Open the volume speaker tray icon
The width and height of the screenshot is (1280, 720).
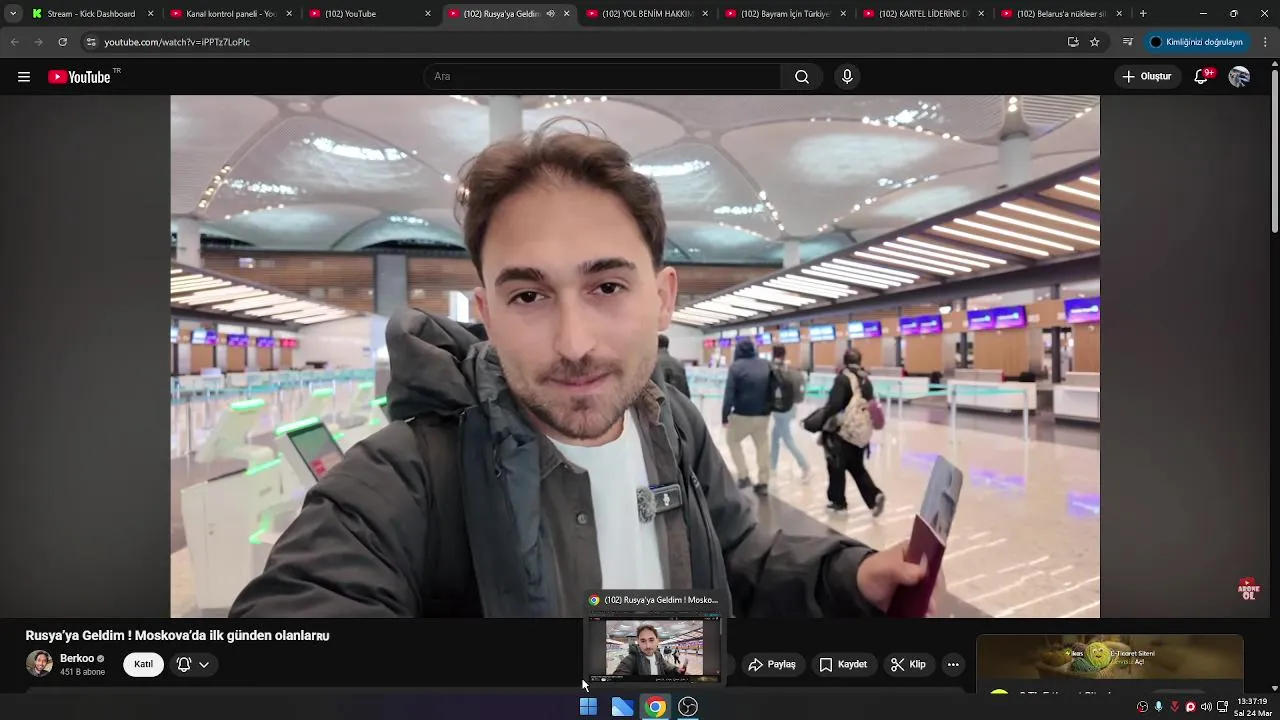[1206, 707]
